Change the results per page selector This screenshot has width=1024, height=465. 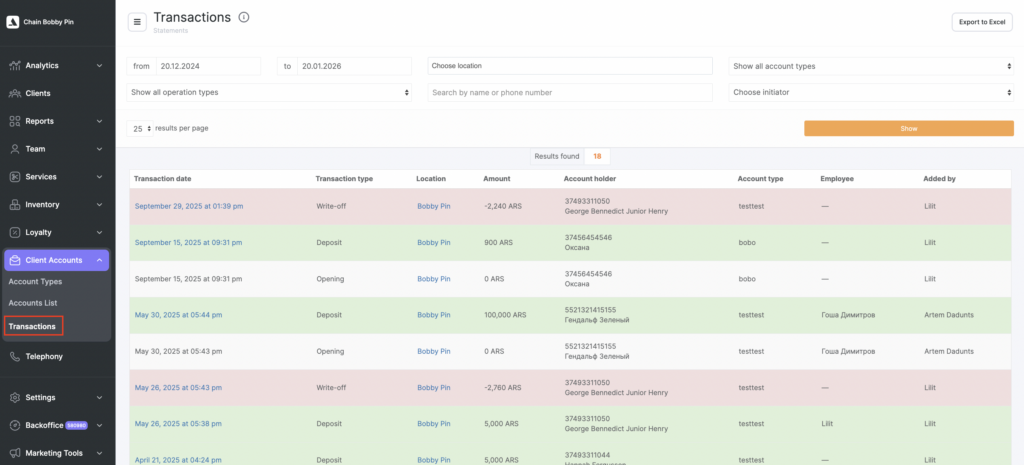[140, 129]
